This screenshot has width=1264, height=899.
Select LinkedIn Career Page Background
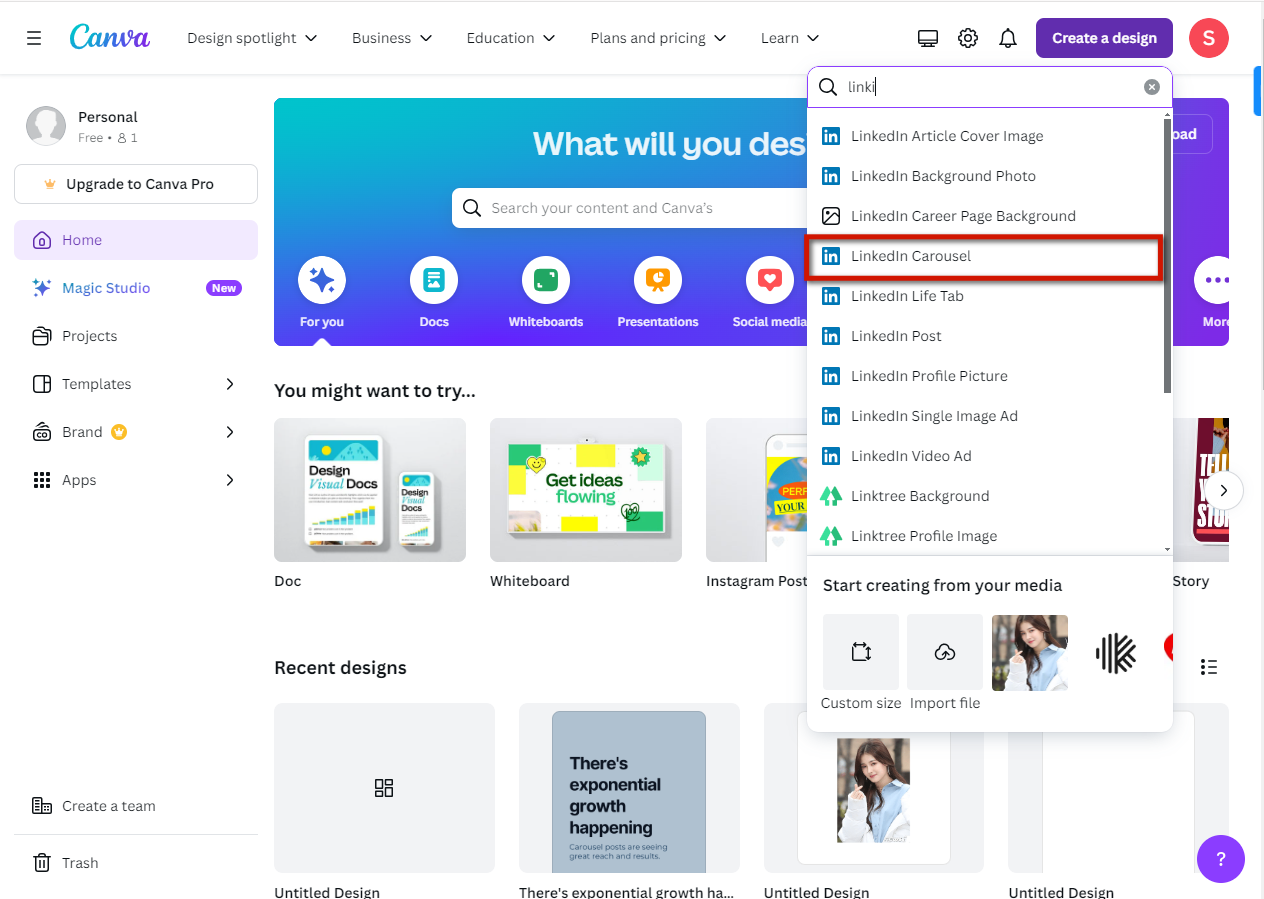click(x=984, y=216)
